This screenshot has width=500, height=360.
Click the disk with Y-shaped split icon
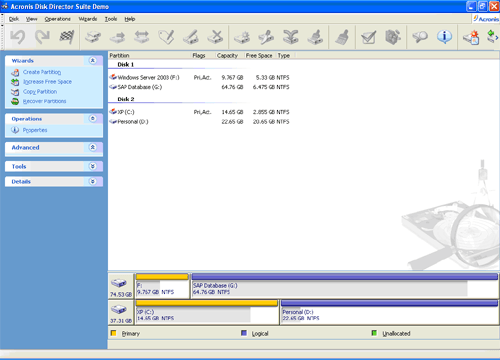click(291, 37)
